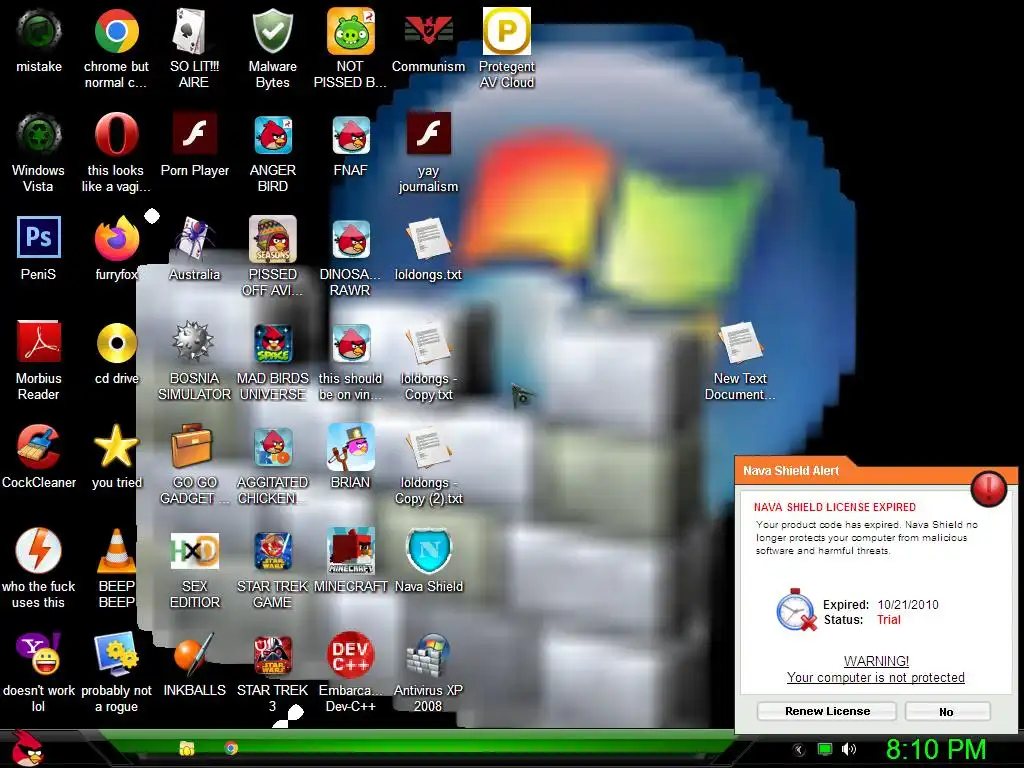Open the Protegent AV Cloud icon
The image size is (1024, 768).
point(507,31)
